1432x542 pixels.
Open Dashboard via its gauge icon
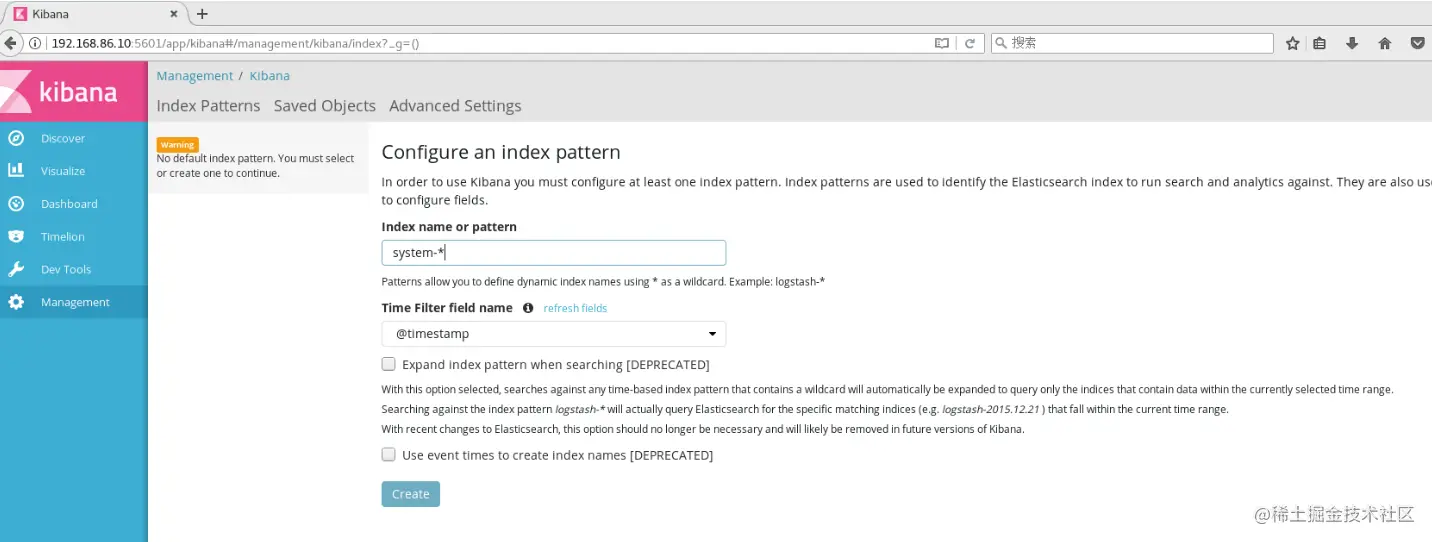coord(16,204)
